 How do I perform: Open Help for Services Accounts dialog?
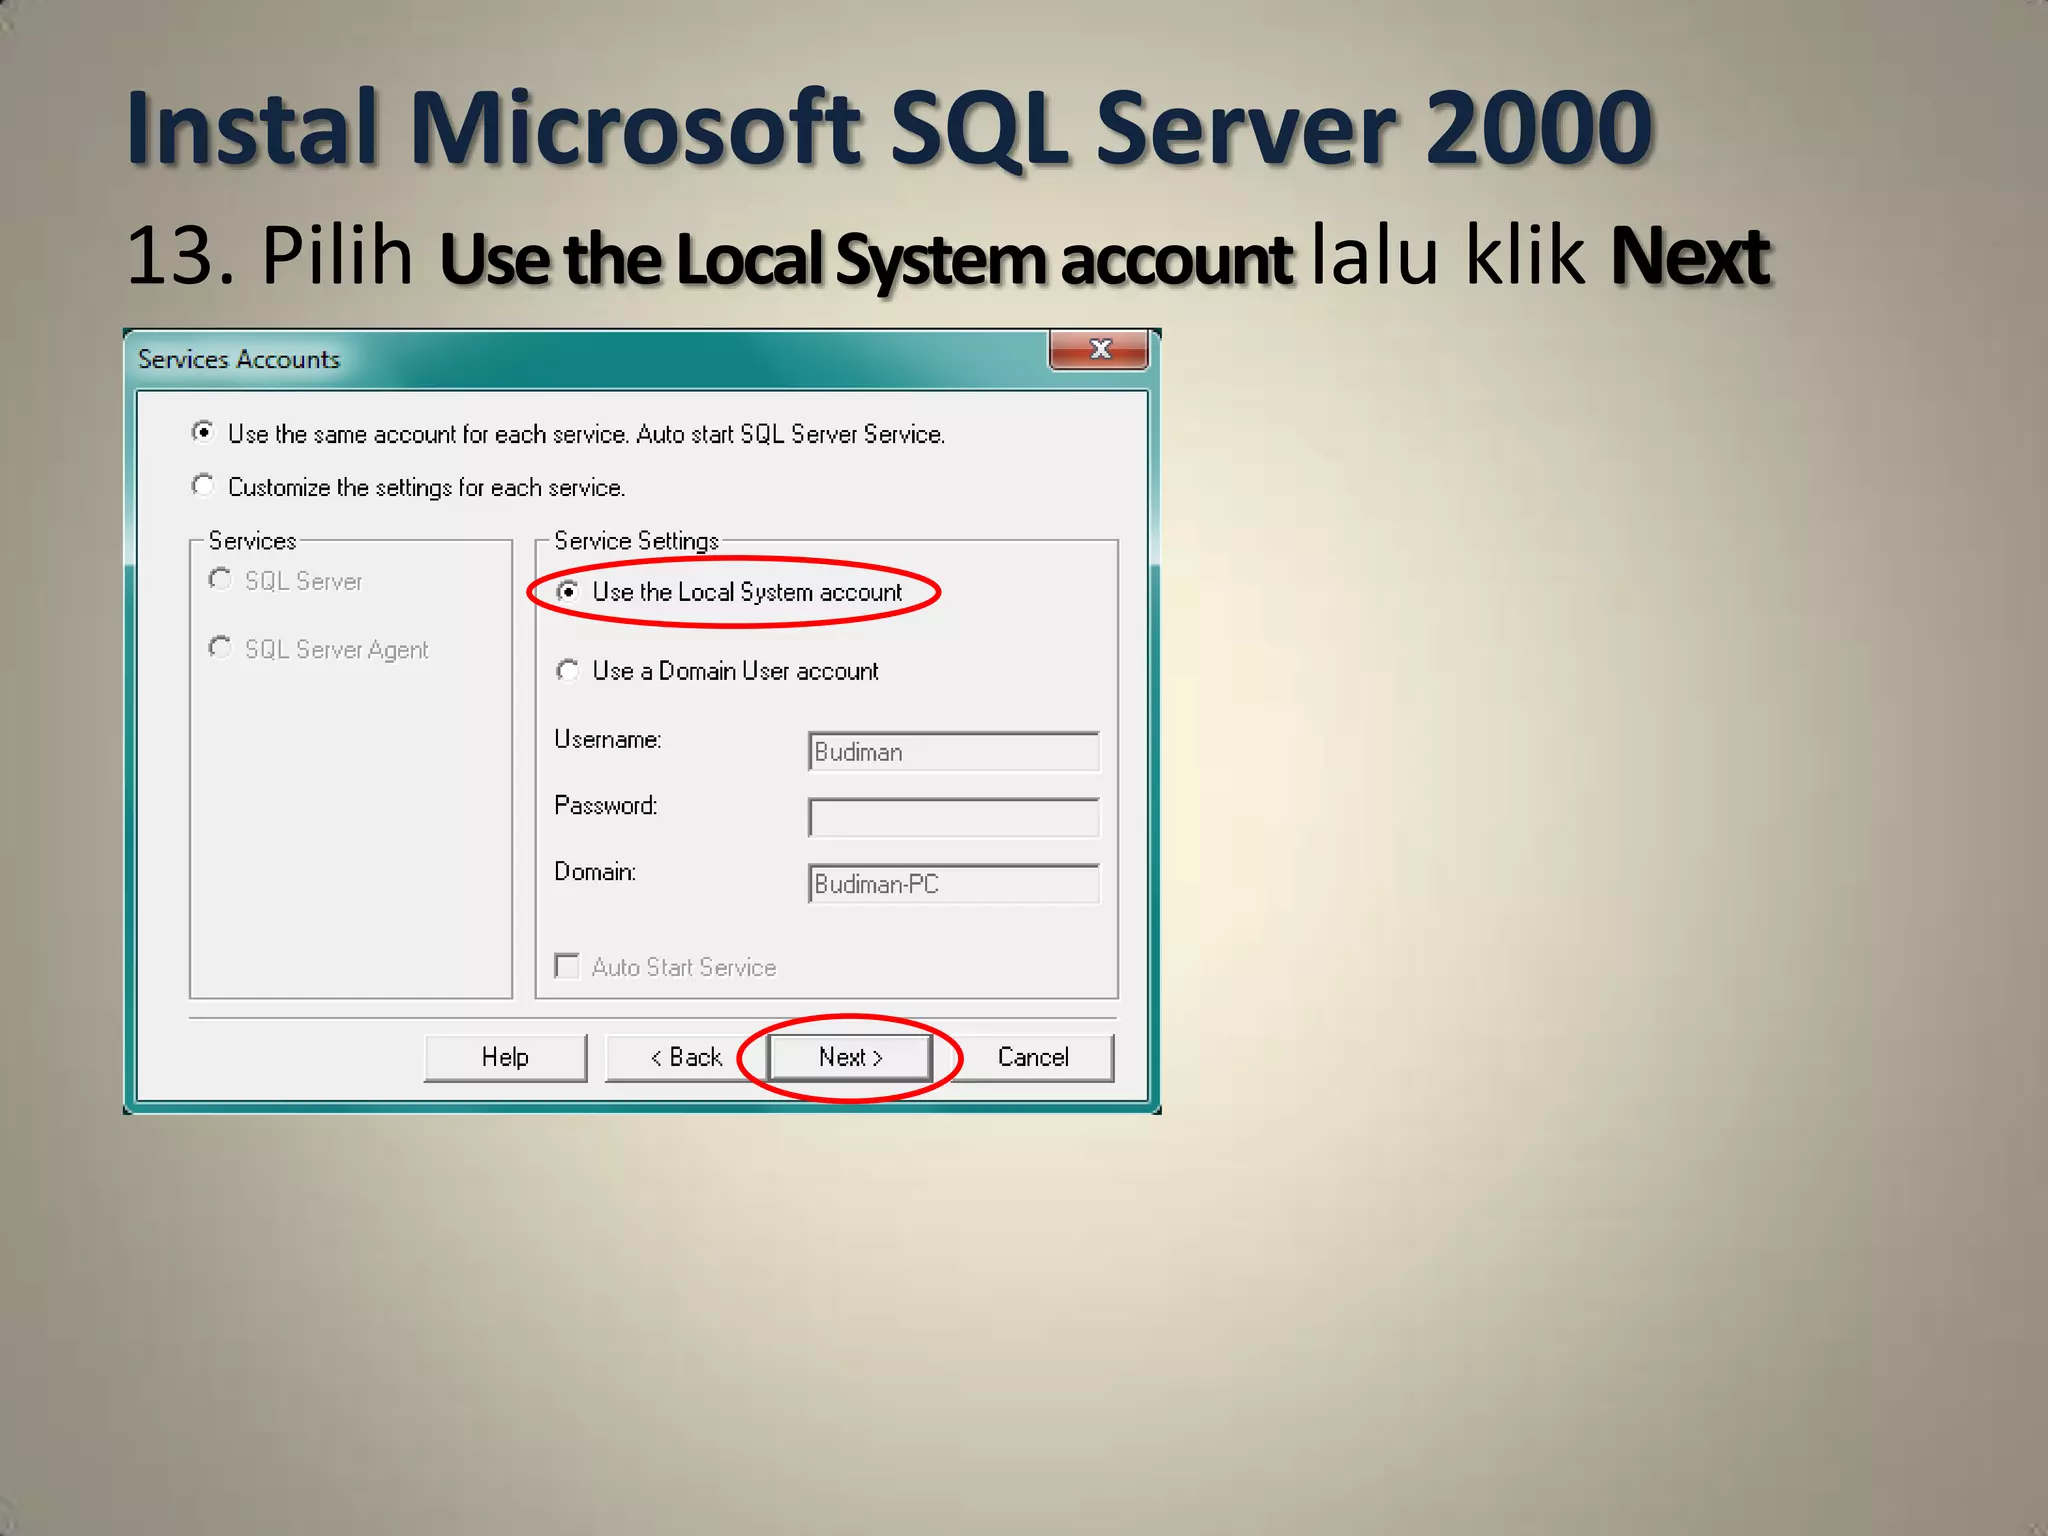505,1058
